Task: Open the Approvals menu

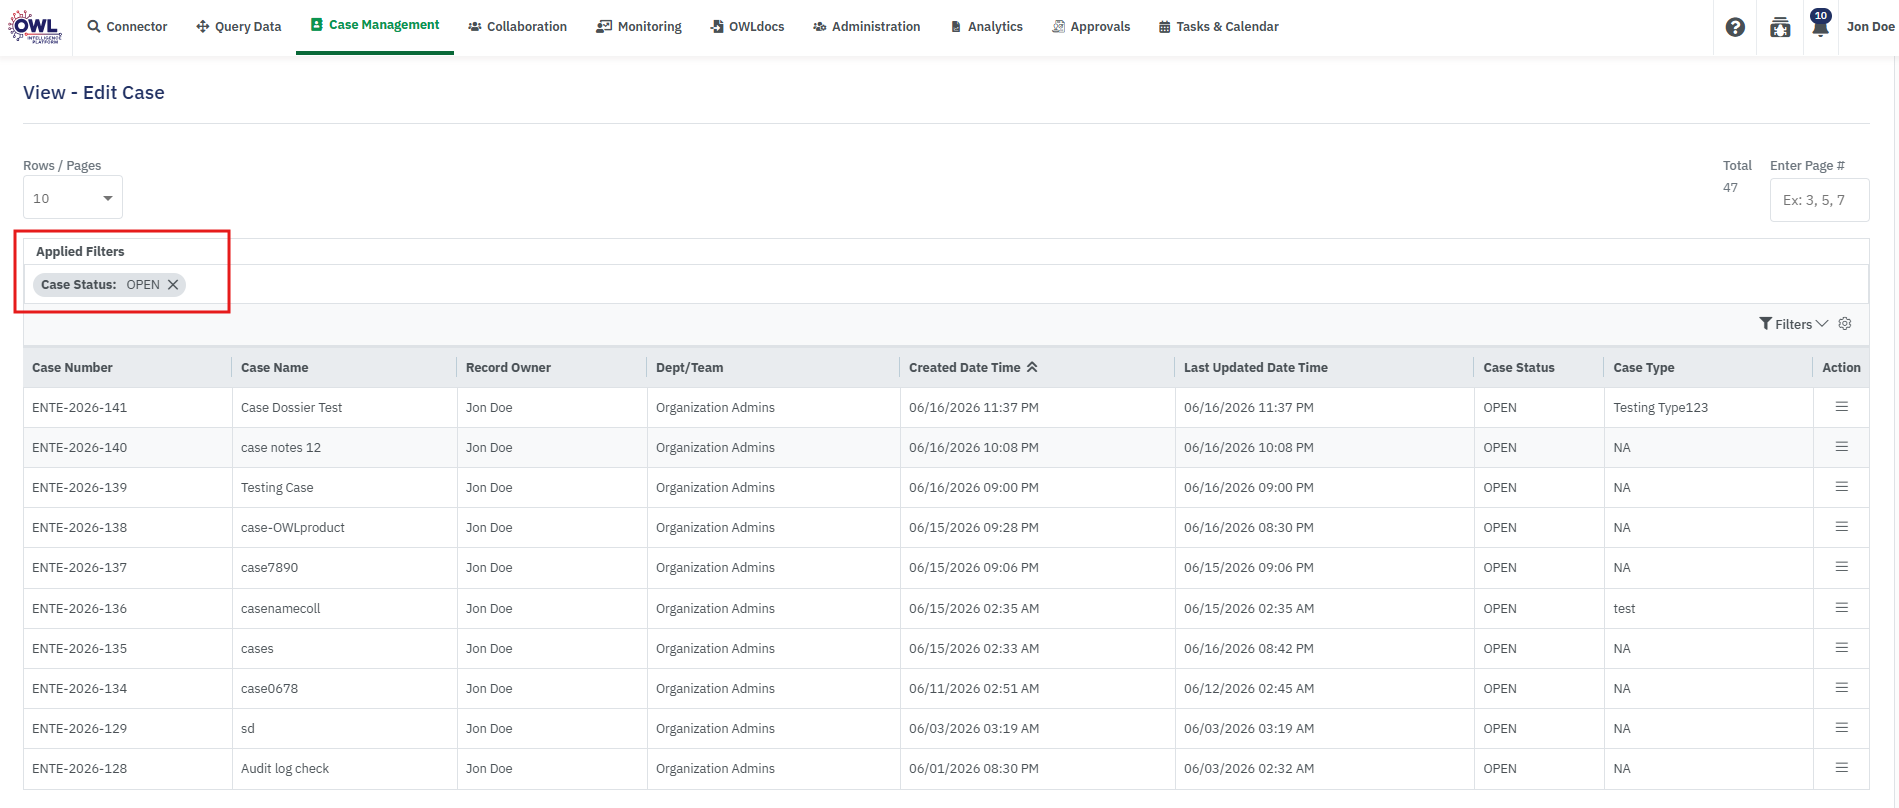Action: 1091,27
